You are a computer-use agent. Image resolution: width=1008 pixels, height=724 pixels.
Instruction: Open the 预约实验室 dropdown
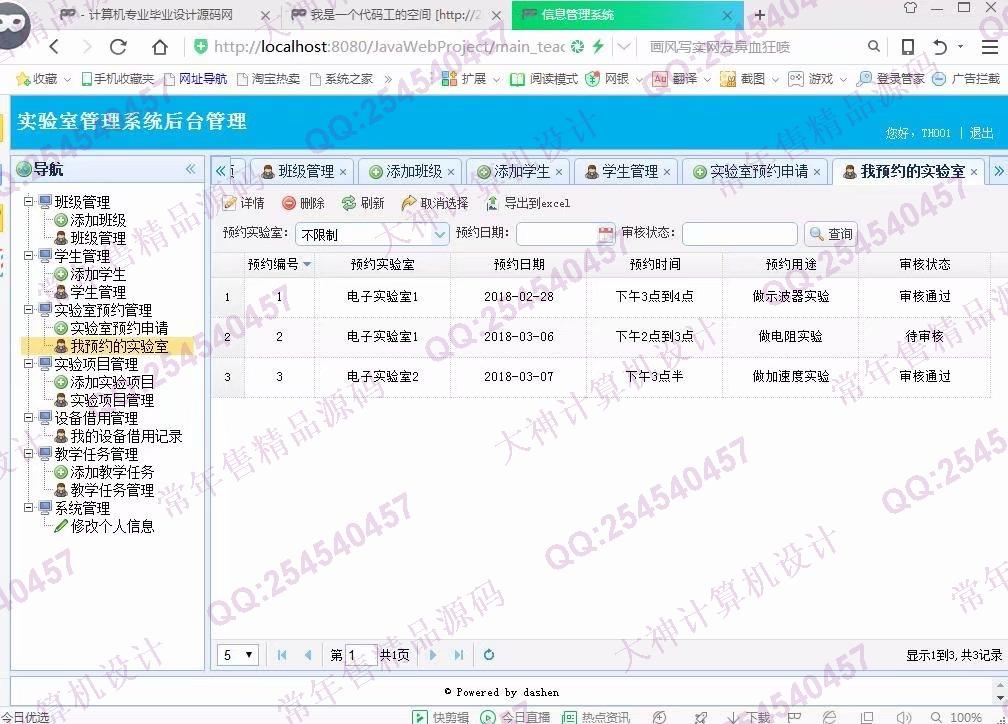point(440,234)
